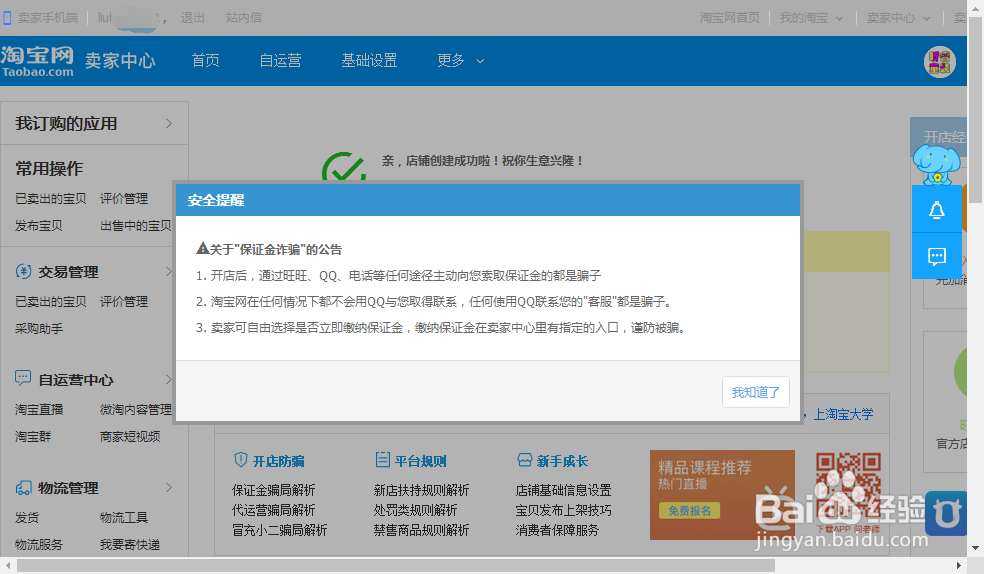Image resolution: width=984 pixels, height=574 pixels.
Task: Open 处罚类规则解析 article
Action: (x=415, y=510)
